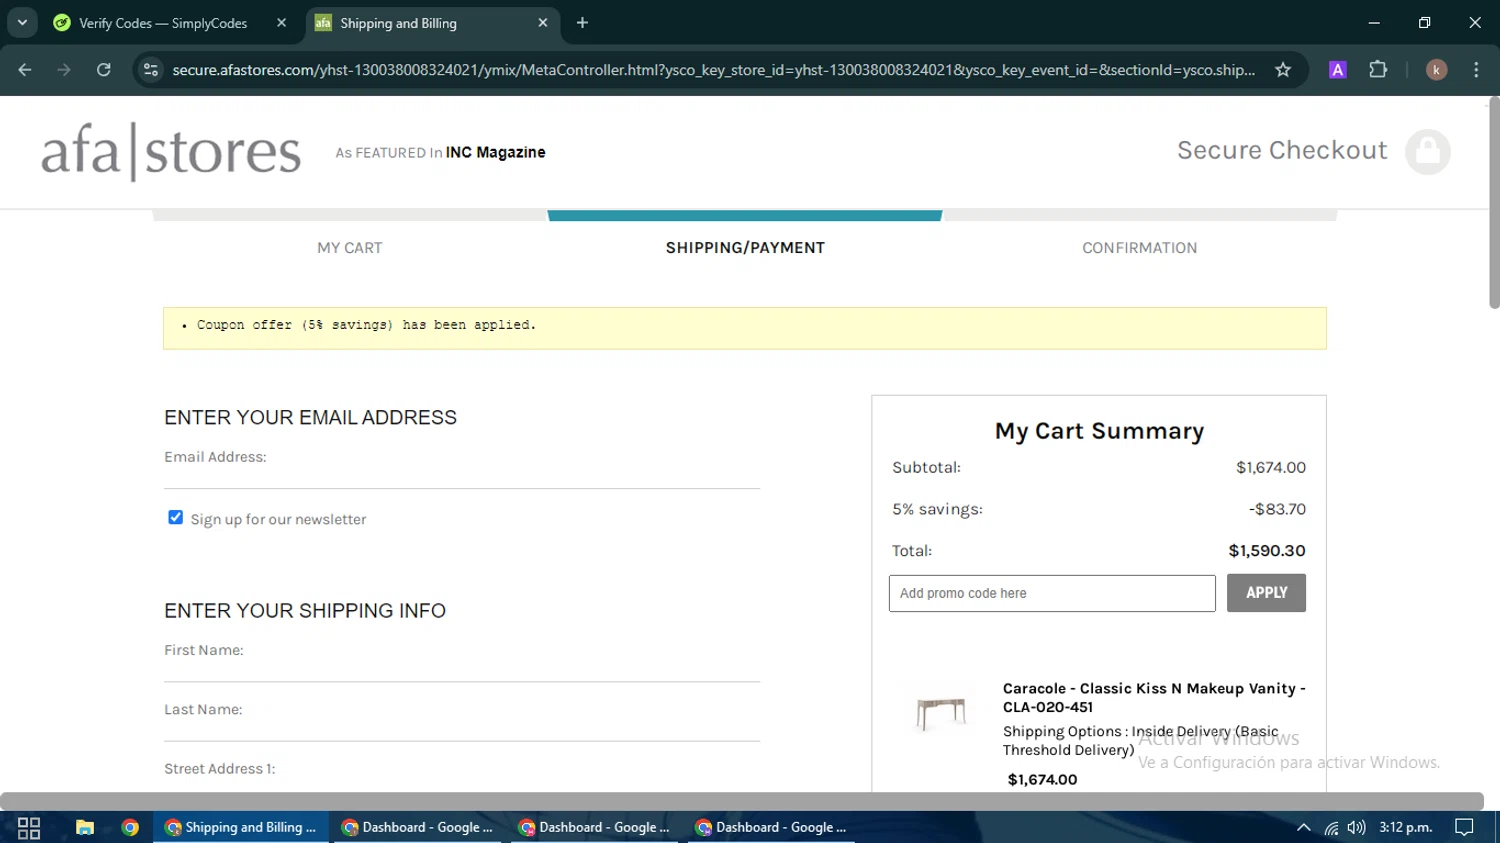The image size is (1500, 843).
Task: Open volume control tray icon
Action: click(x=1356, y=827)
